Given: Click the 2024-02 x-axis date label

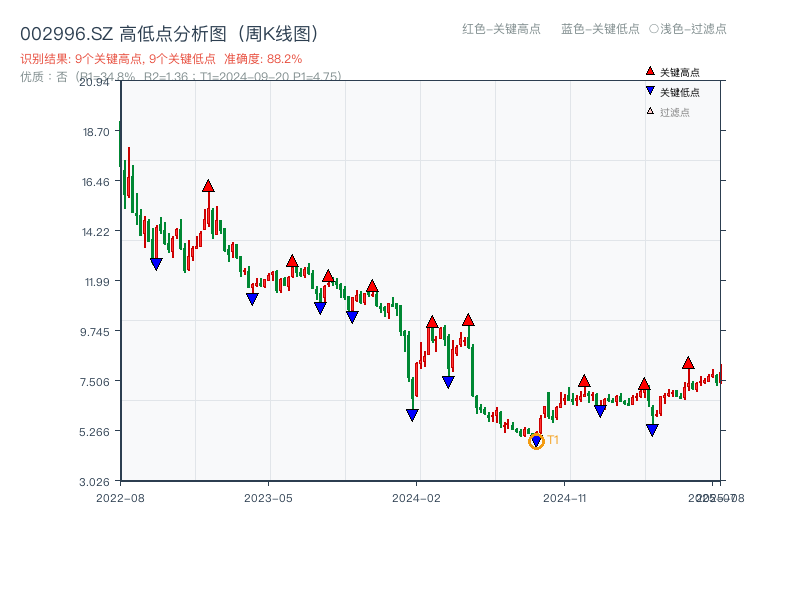Looking at the screenshot, I should 416,497.
